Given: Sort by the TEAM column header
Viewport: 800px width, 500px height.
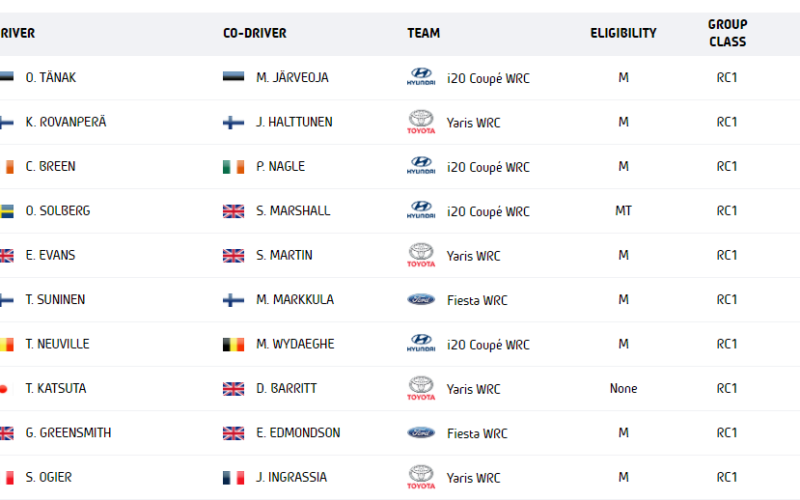Looking at the screenshot, I should point(423,33).
